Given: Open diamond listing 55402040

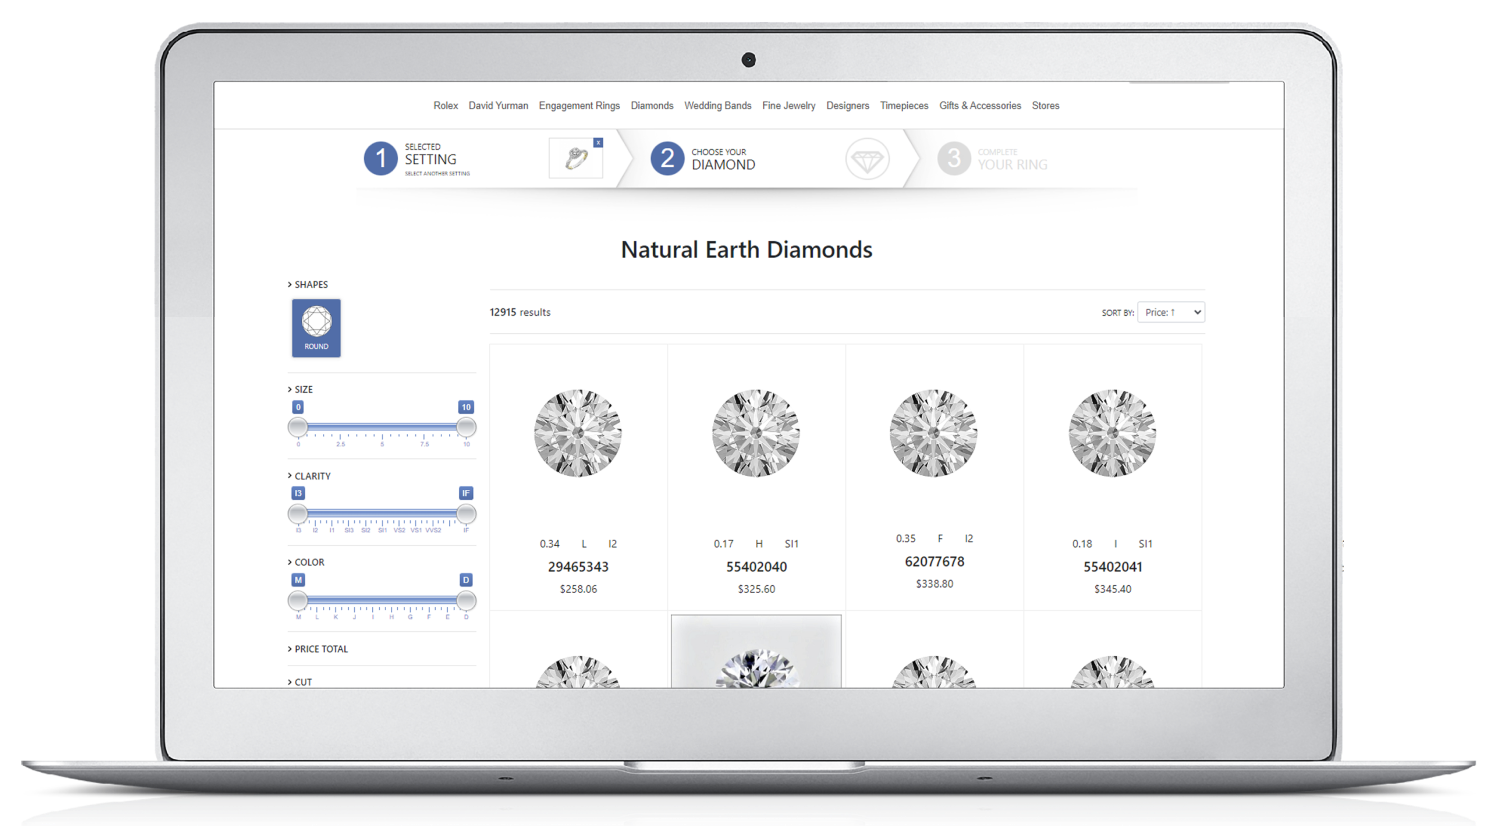Looking at the screenshot, I should [x=756, y=567].
